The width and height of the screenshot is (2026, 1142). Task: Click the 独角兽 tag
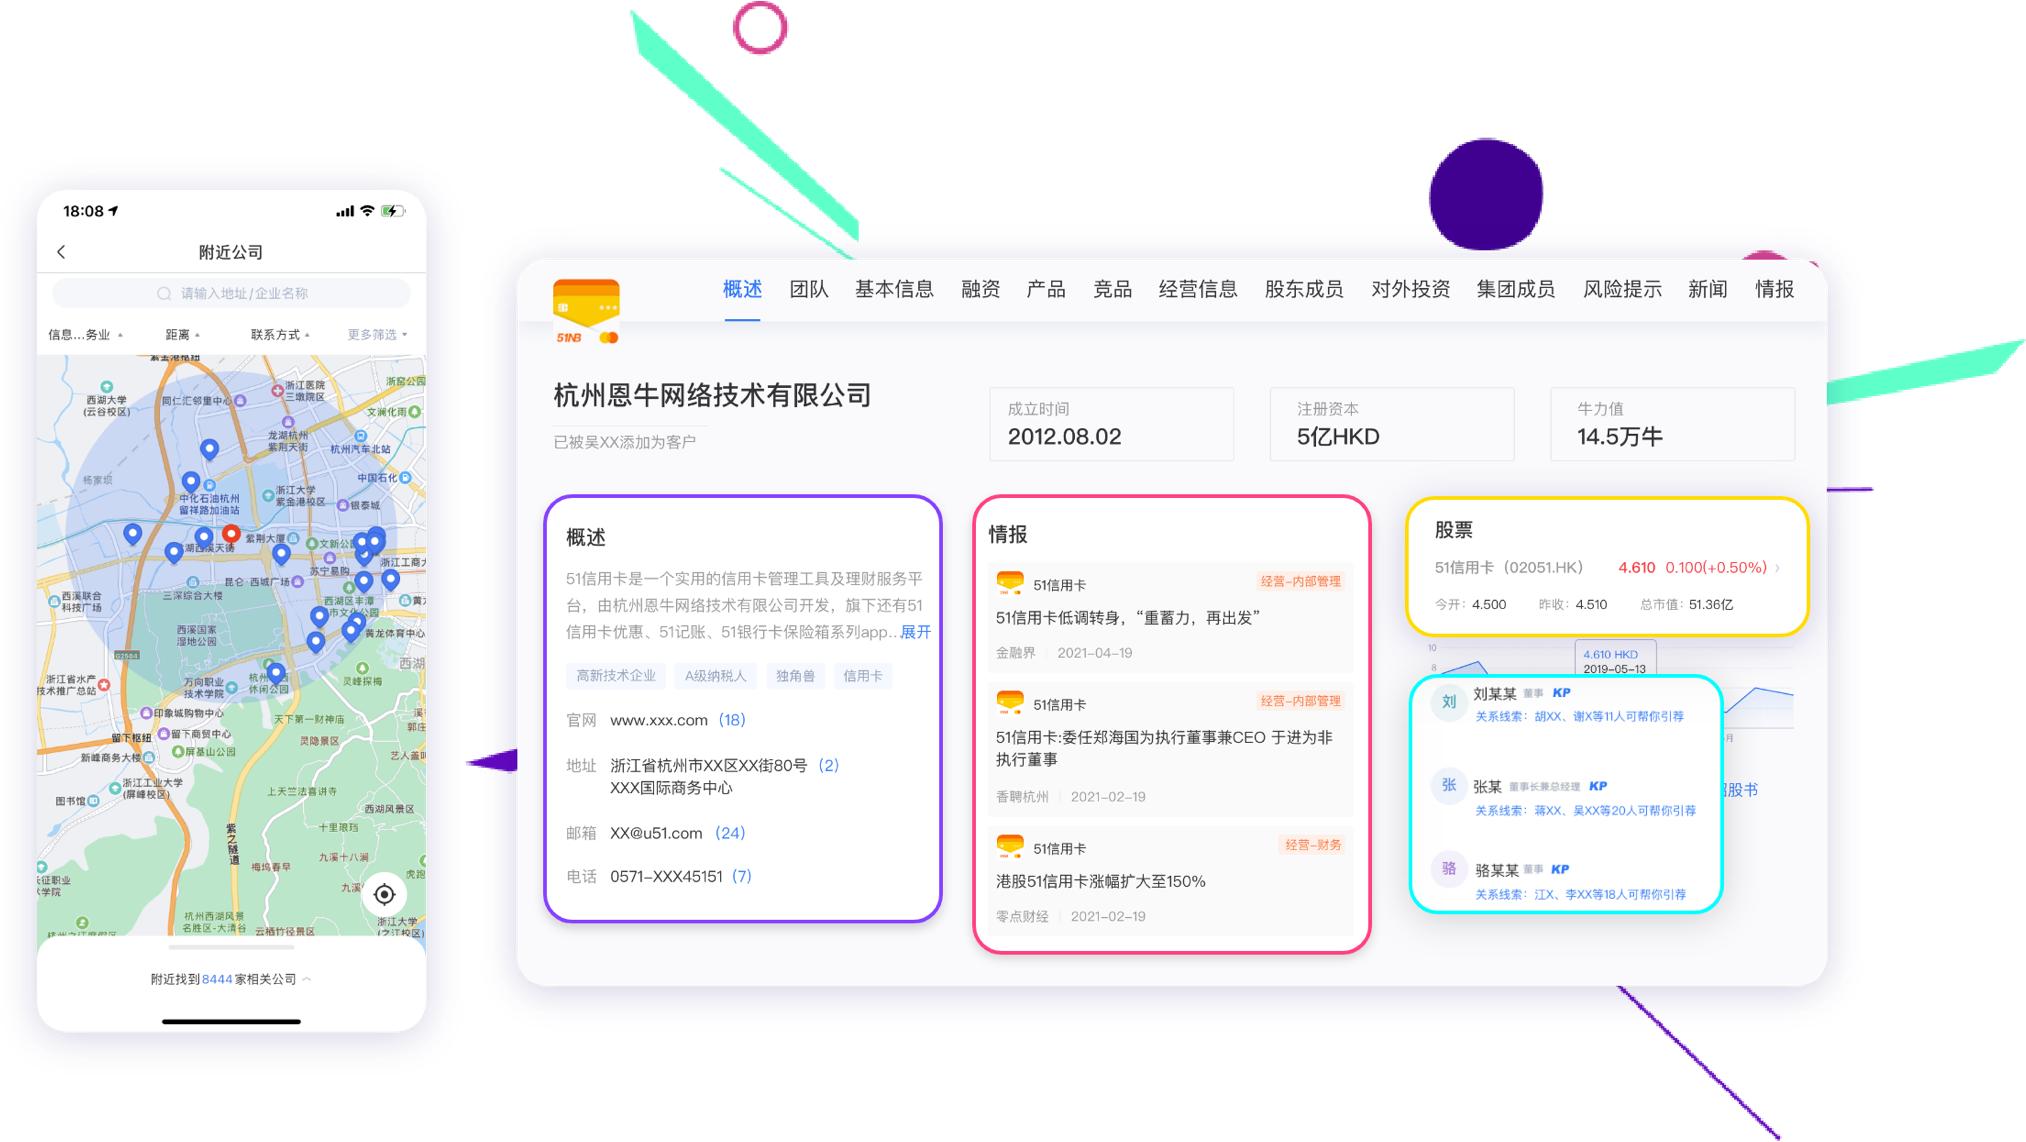[x=795, y=676]
